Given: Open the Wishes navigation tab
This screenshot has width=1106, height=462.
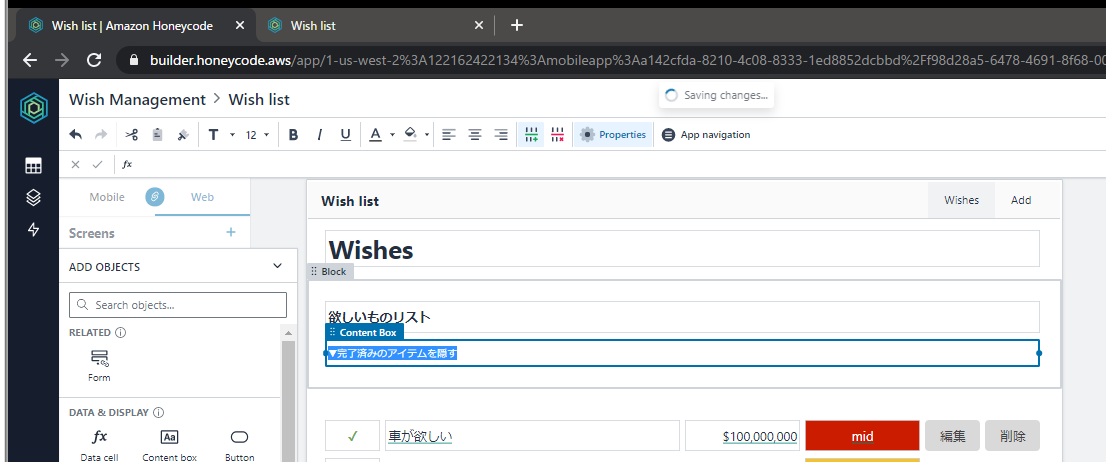Looking at the screenshot, I should click(x=961, y=200).
